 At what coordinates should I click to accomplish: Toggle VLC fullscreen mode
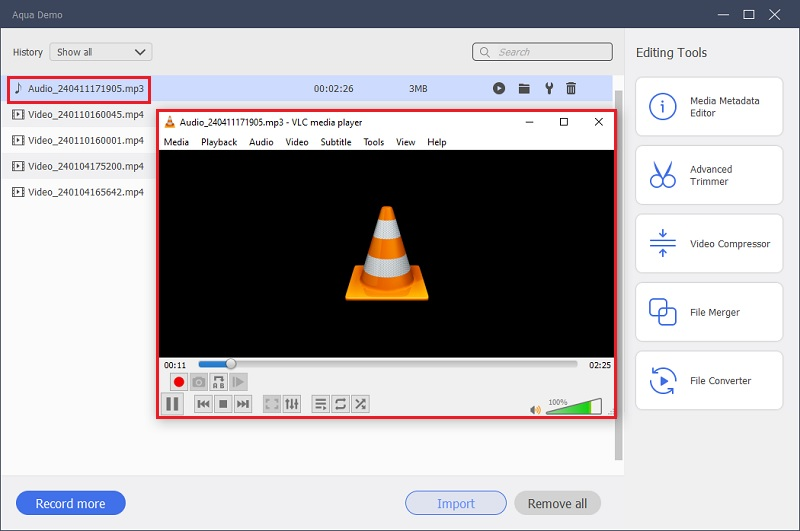click(271, 404)
